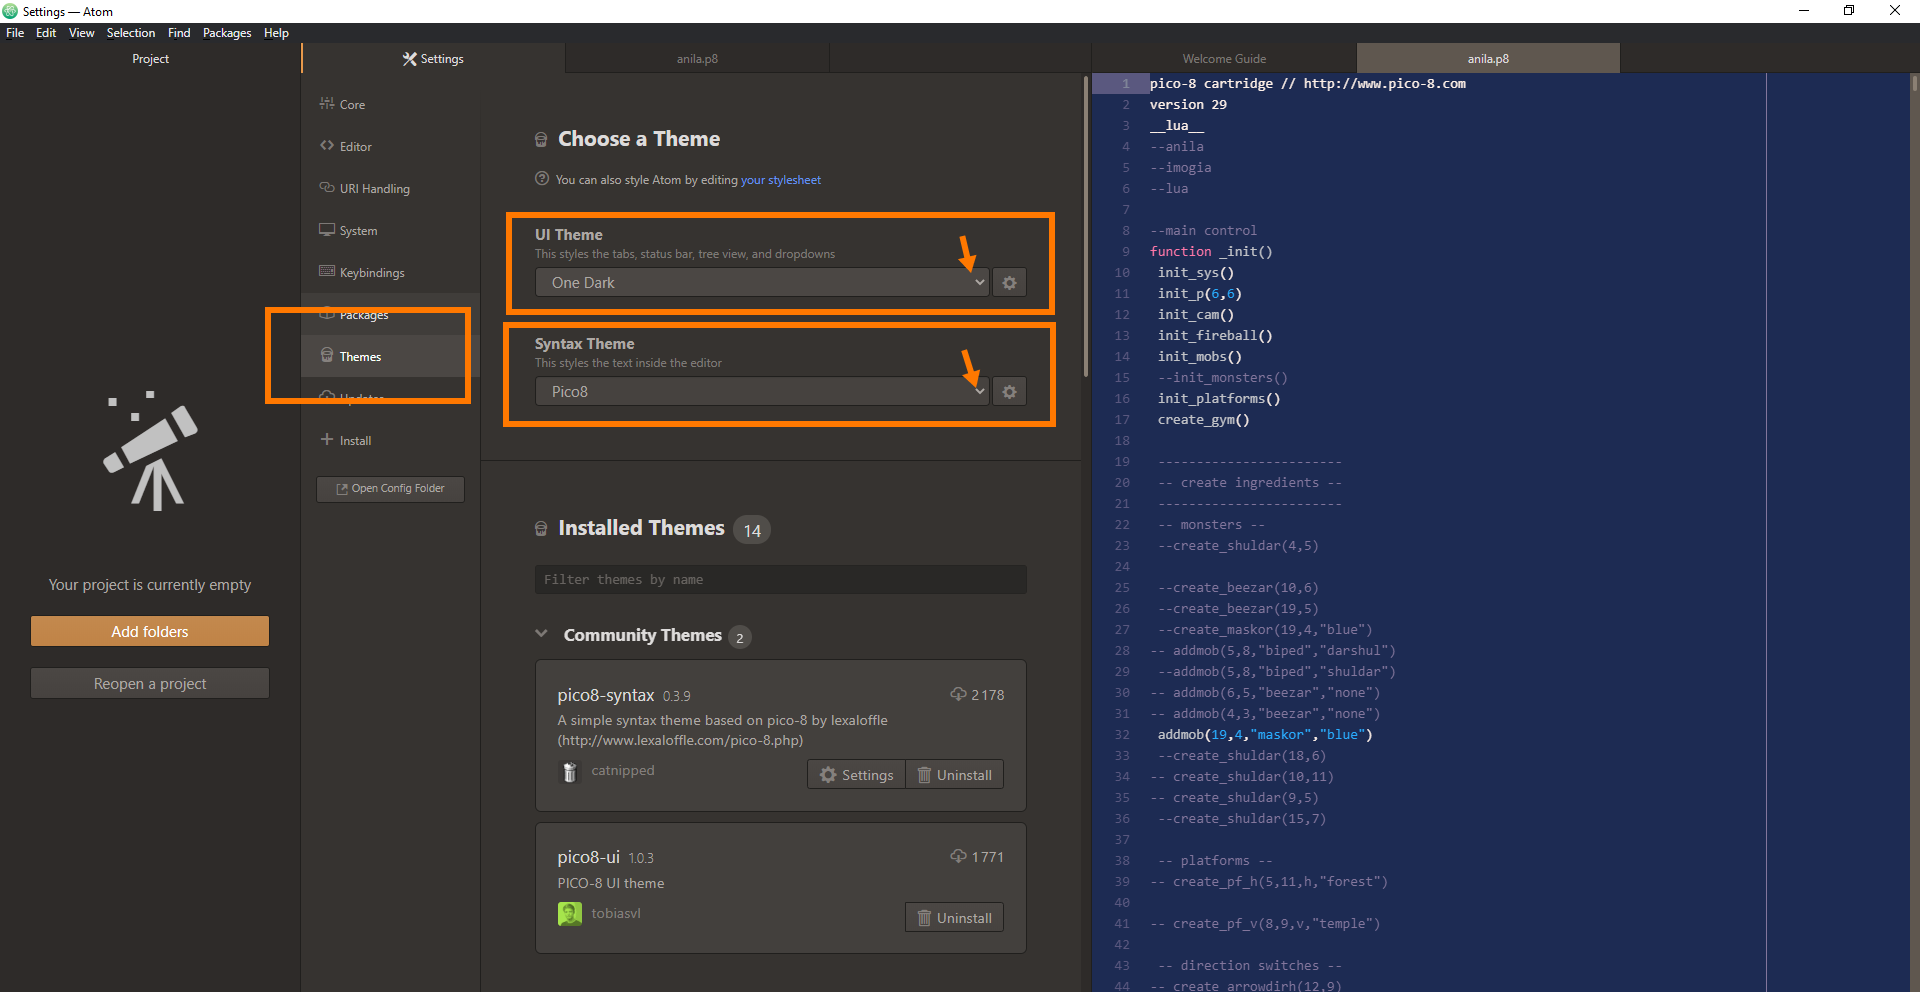Click the Choose a Theme heading icon
The height and width of the screenshot is (992, 1920).
coord(541,140)
